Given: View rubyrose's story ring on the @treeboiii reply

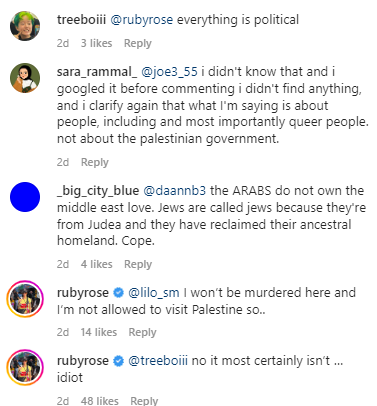Looking at the screenshot, I should click(25, 367).
